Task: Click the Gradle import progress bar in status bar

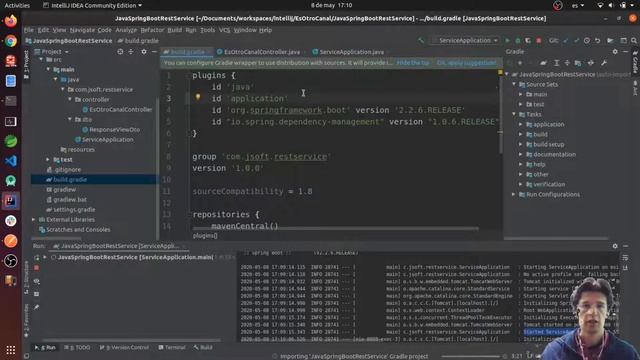Action: pyautogui.click(x=471, y=356)
